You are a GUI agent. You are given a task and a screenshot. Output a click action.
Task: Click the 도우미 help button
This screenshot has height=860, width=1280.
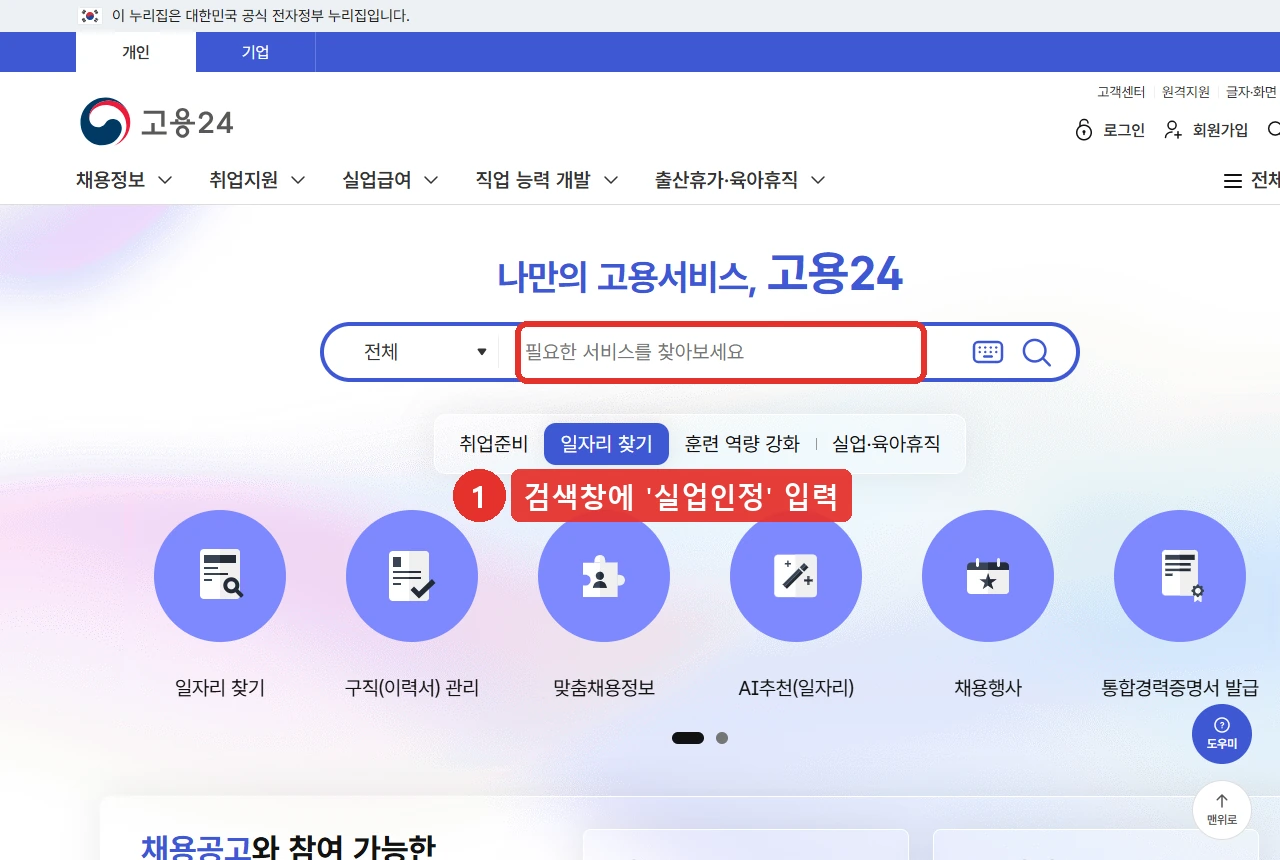(x=1222, y=734)
